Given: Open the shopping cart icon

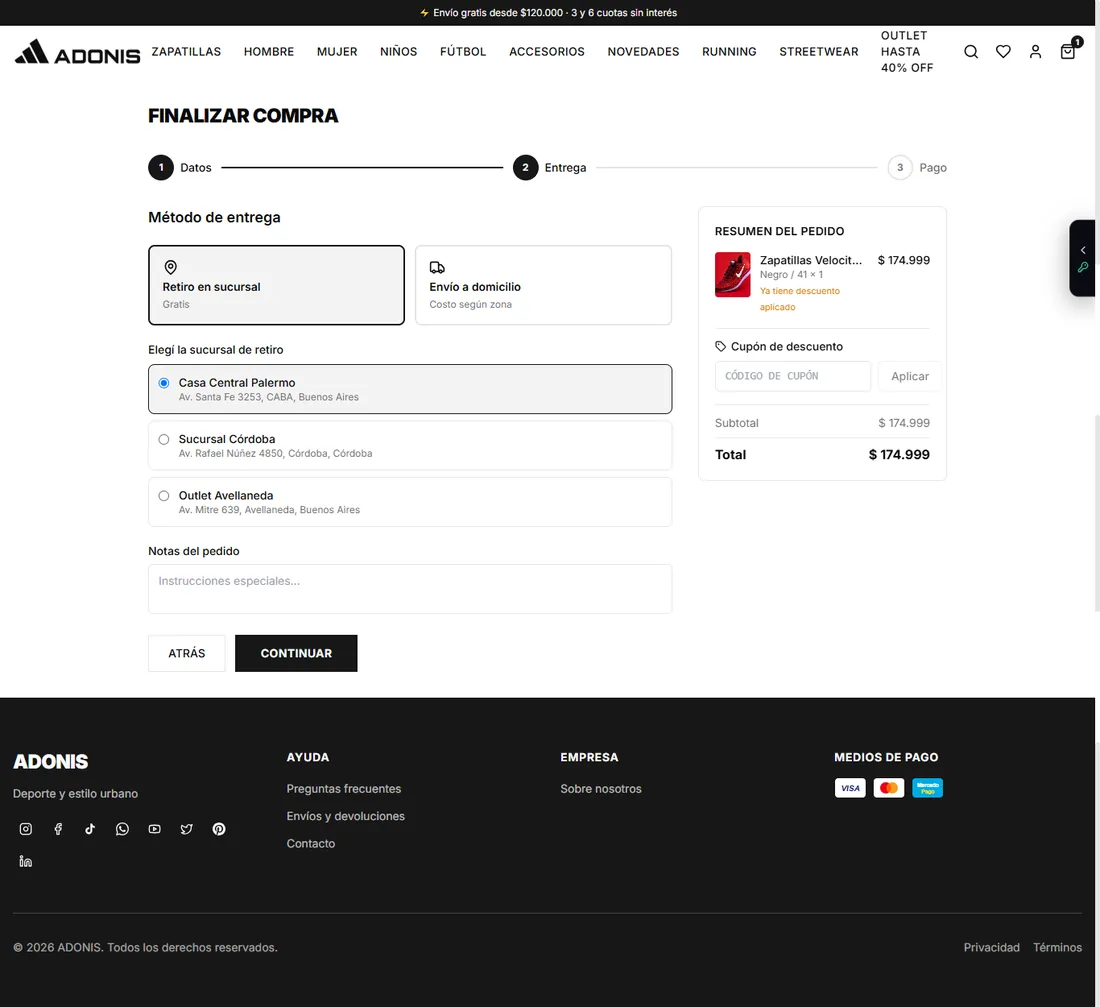Looking at the screenshot, I should click(x=1068, y=51).
